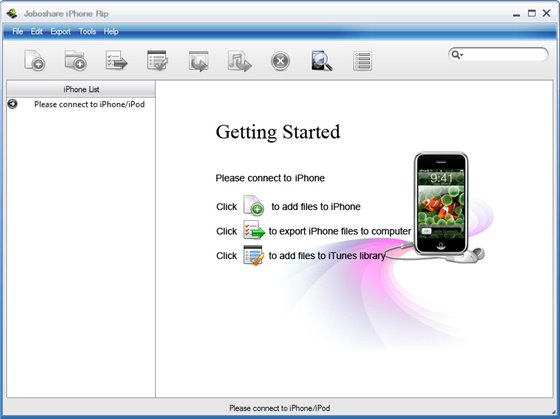Click the Export checked files to computer toolbar icon
Screen dimensions: 560x419
tap(116, 60)
